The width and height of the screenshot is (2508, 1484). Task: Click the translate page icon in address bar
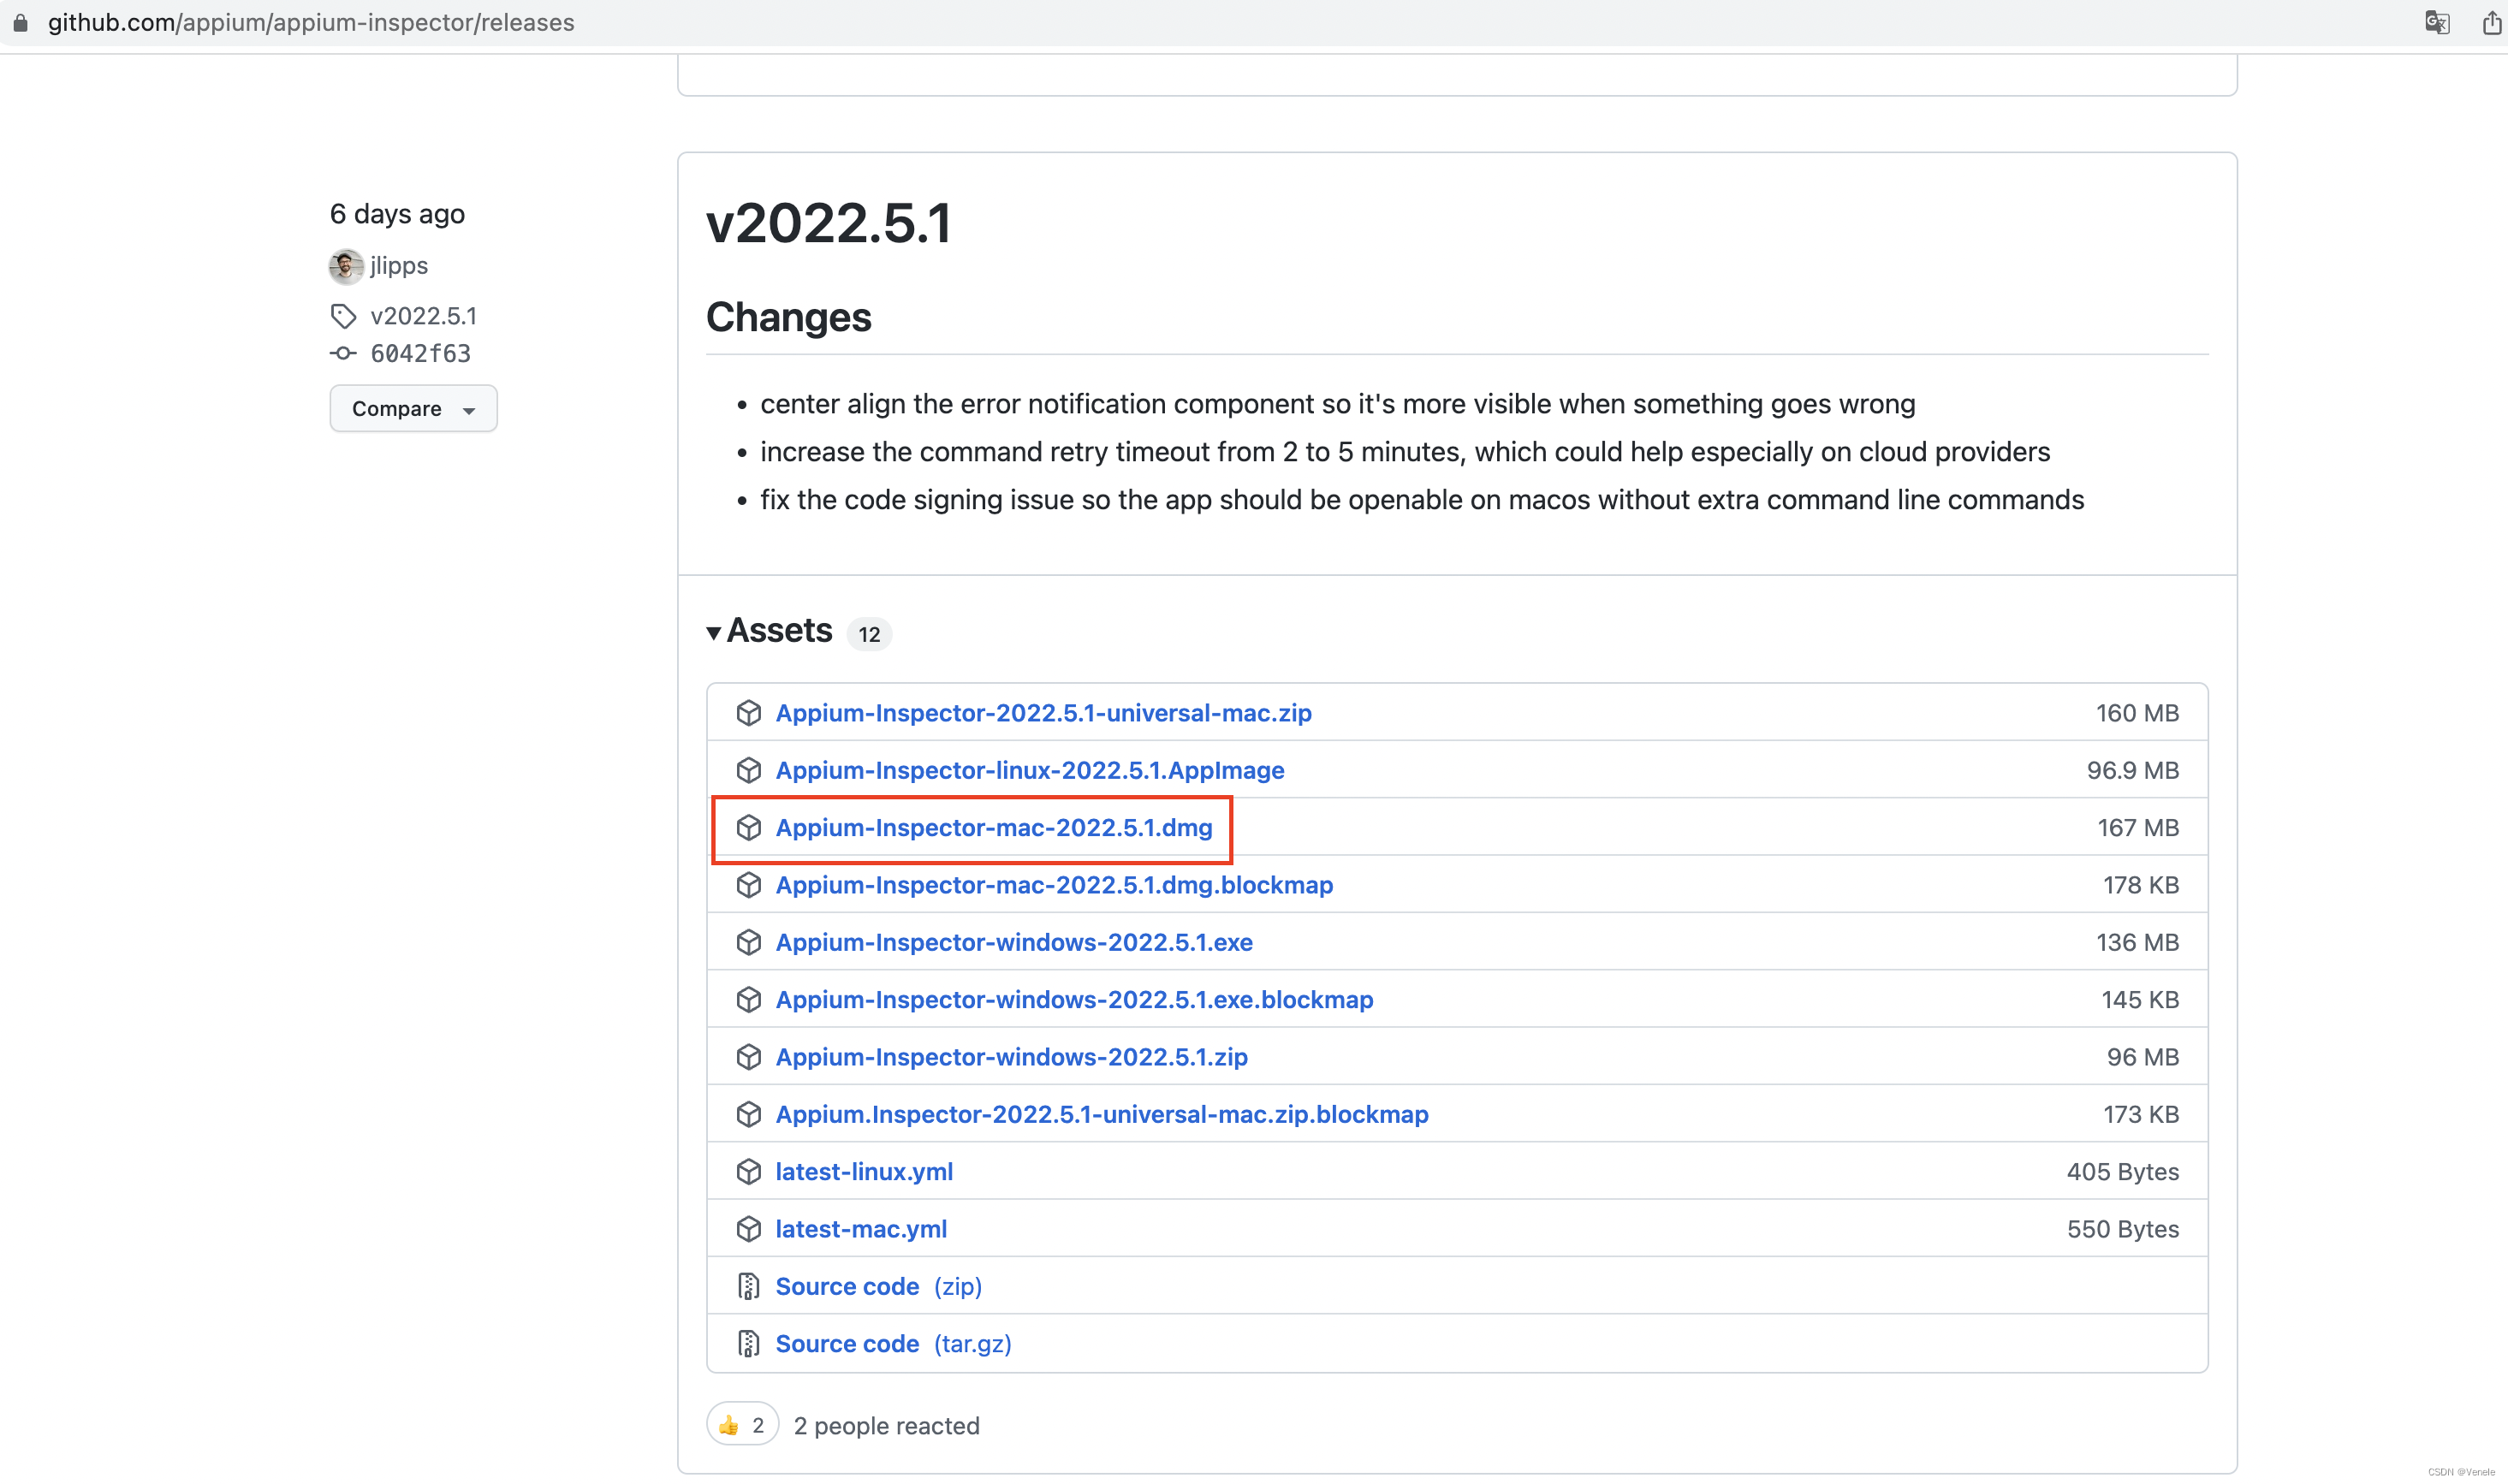(x=2436, y=22)
